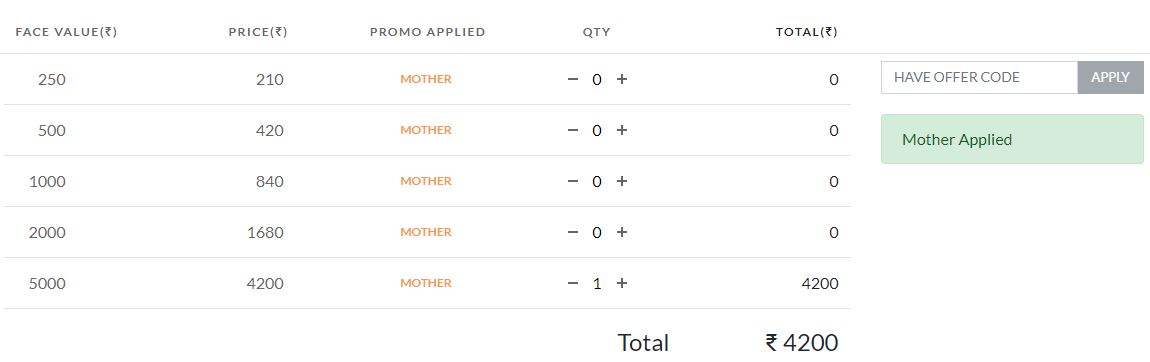
Task: Click plus icon in the 500 row
Action: (x=621, y=130)
